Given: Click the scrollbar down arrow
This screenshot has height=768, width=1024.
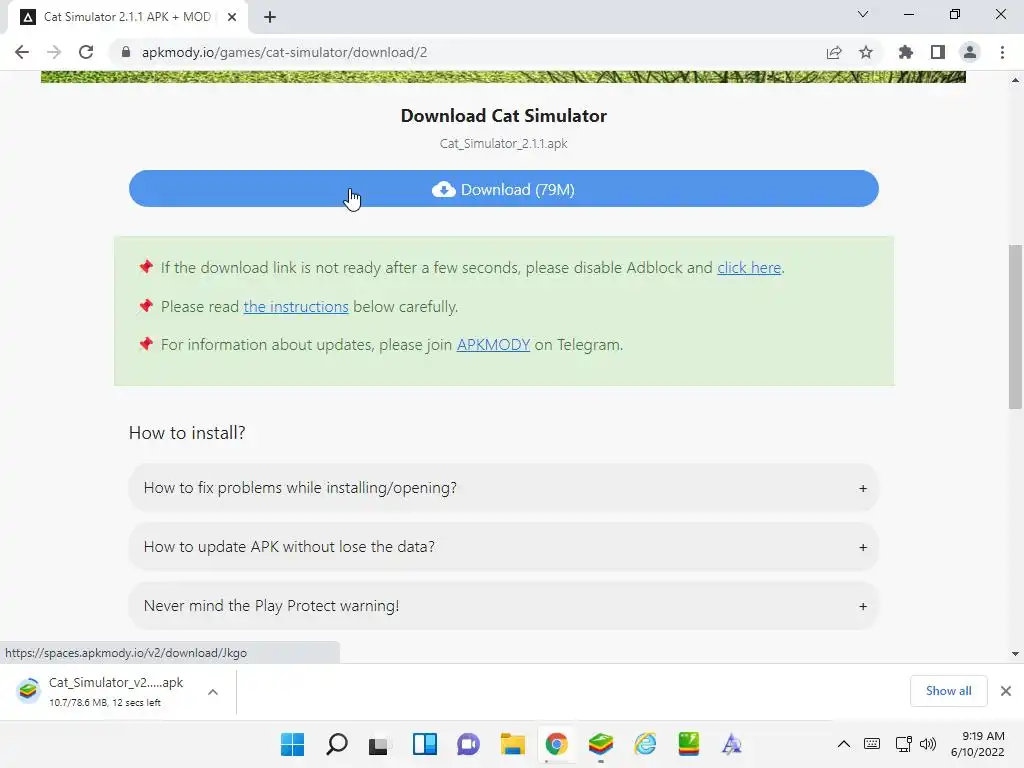Looking at the screenshot, I should pyautogui.click(x=1015, y=653).
